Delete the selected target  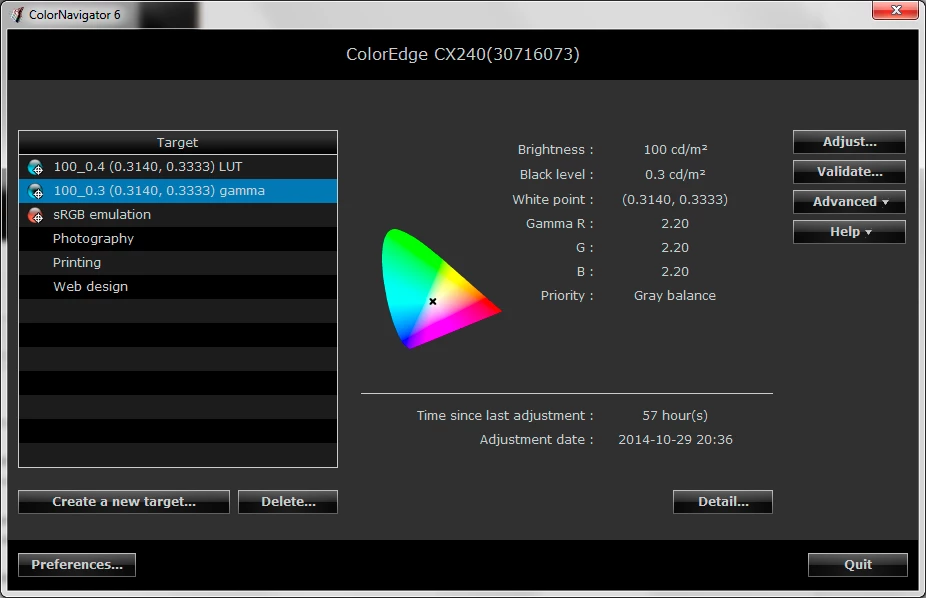pos(288,502)
